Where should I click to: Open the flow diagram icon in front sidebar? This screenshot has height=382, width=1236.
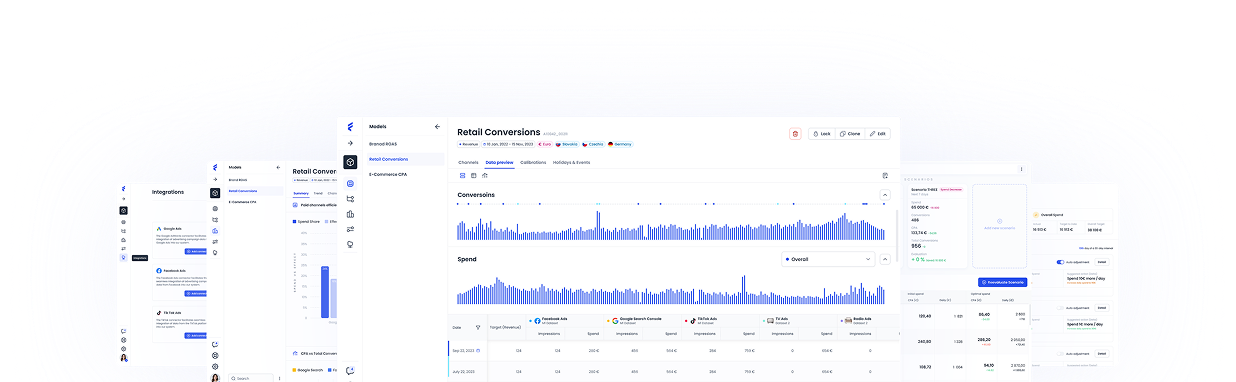[350, 199]
